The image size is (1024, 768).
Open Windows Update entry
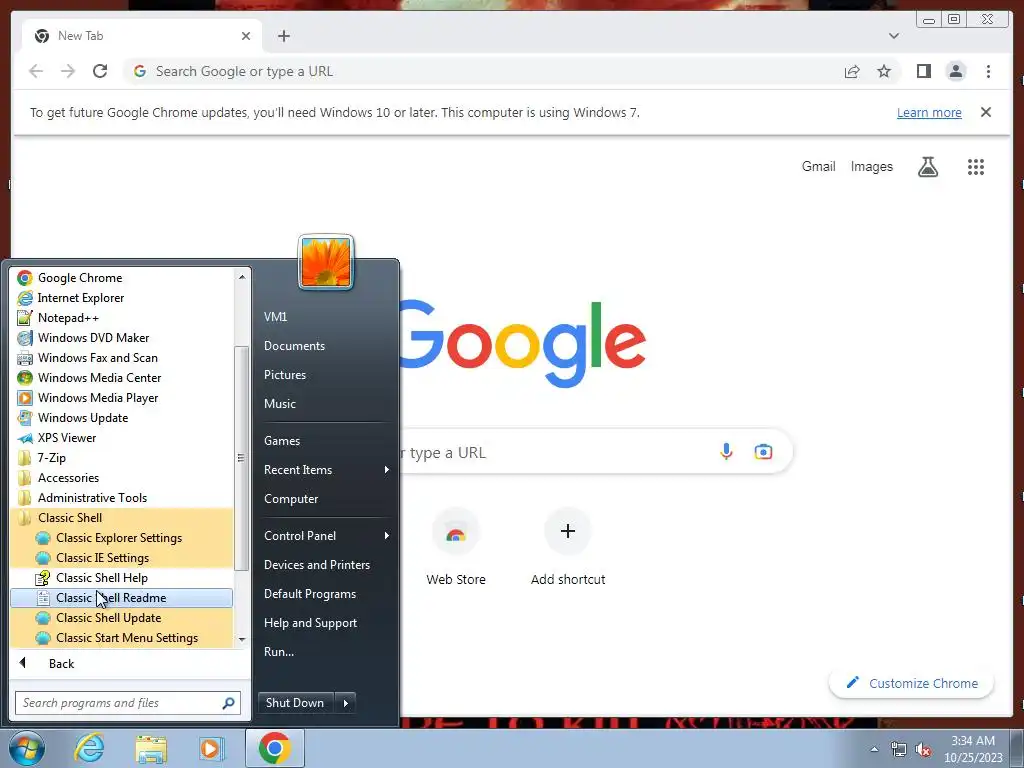tap(121, 418)
